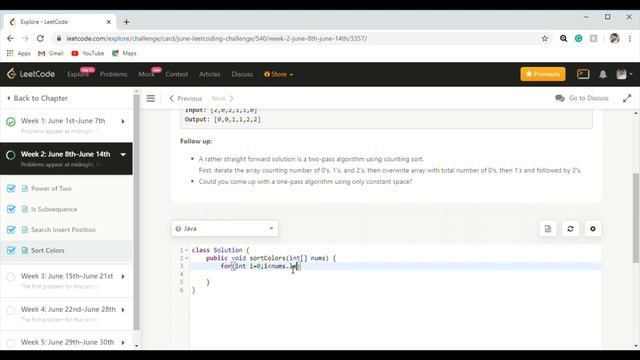Open the Problems menu item

click(x=113, y=74)
